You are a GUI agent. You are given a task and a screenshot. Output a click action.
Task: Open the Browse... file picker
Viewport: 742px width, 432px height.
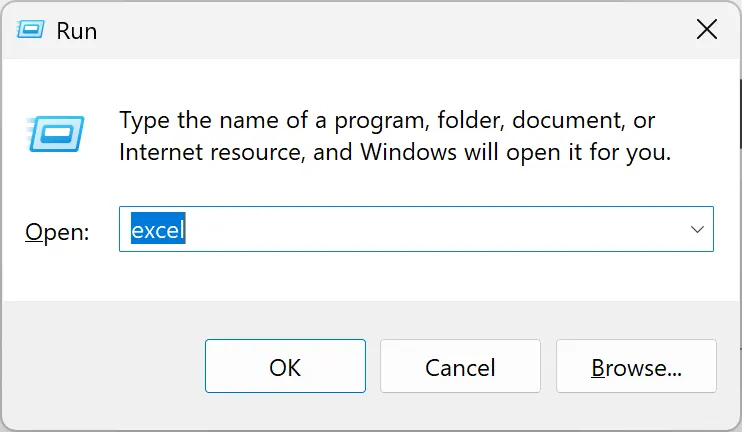point(636,366)
